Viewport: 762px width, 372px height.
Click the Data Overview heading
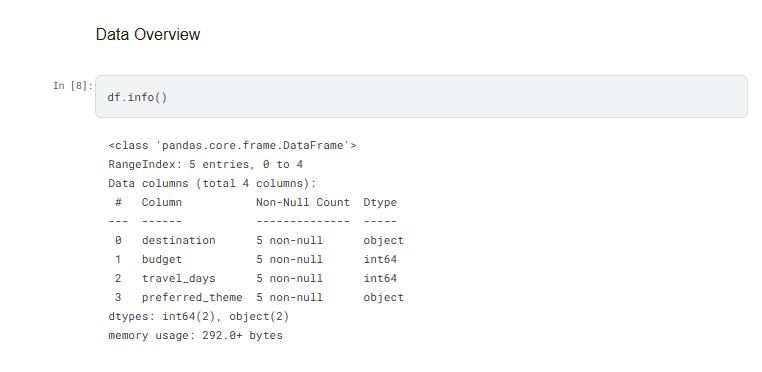click(x=148, y=35)
